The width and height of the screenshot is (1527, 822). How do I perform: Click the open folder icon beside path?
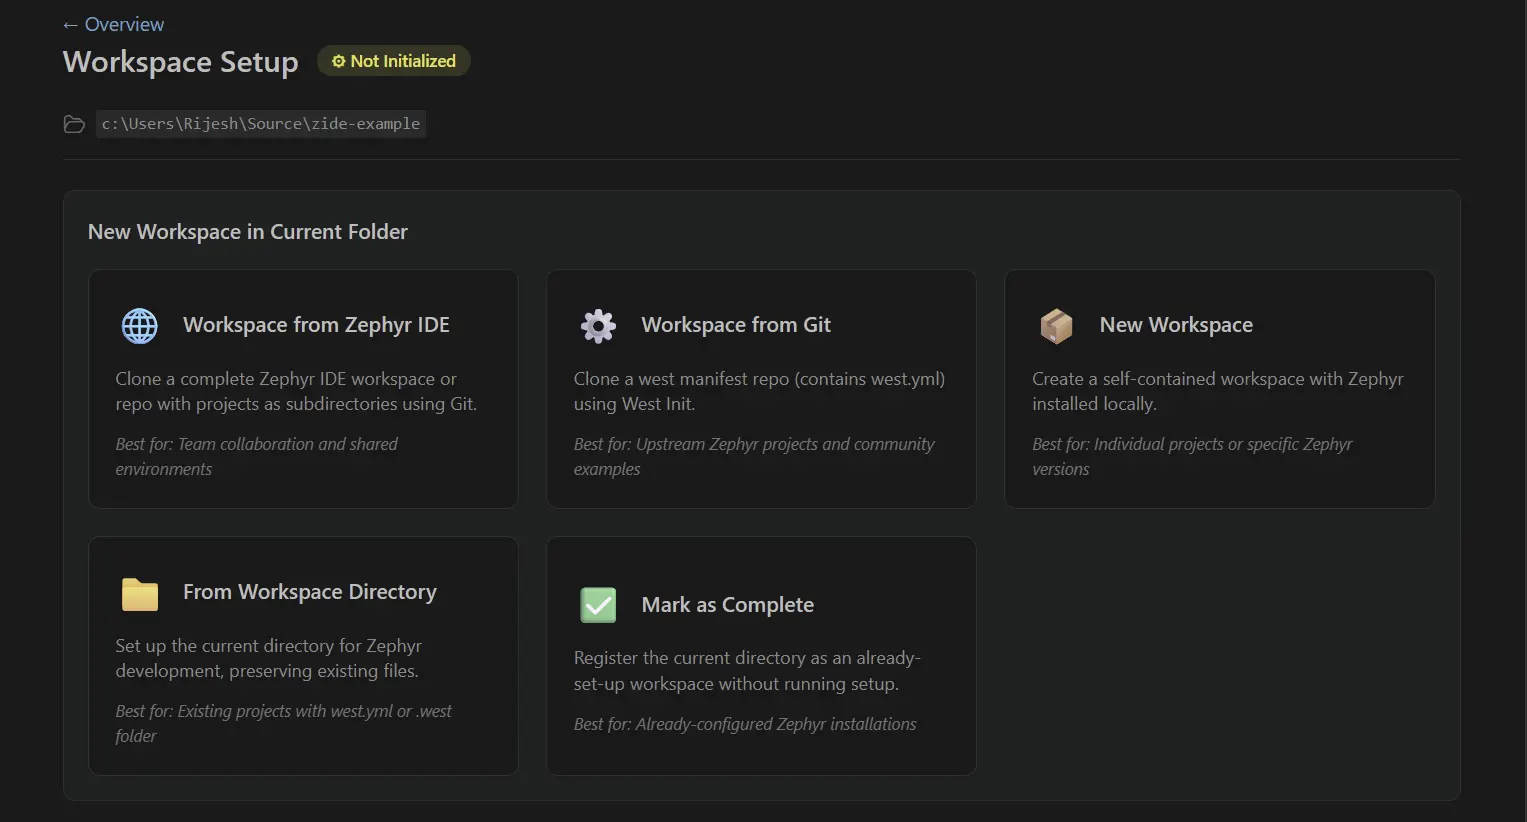pyautogui.click(x=74, y=124)
